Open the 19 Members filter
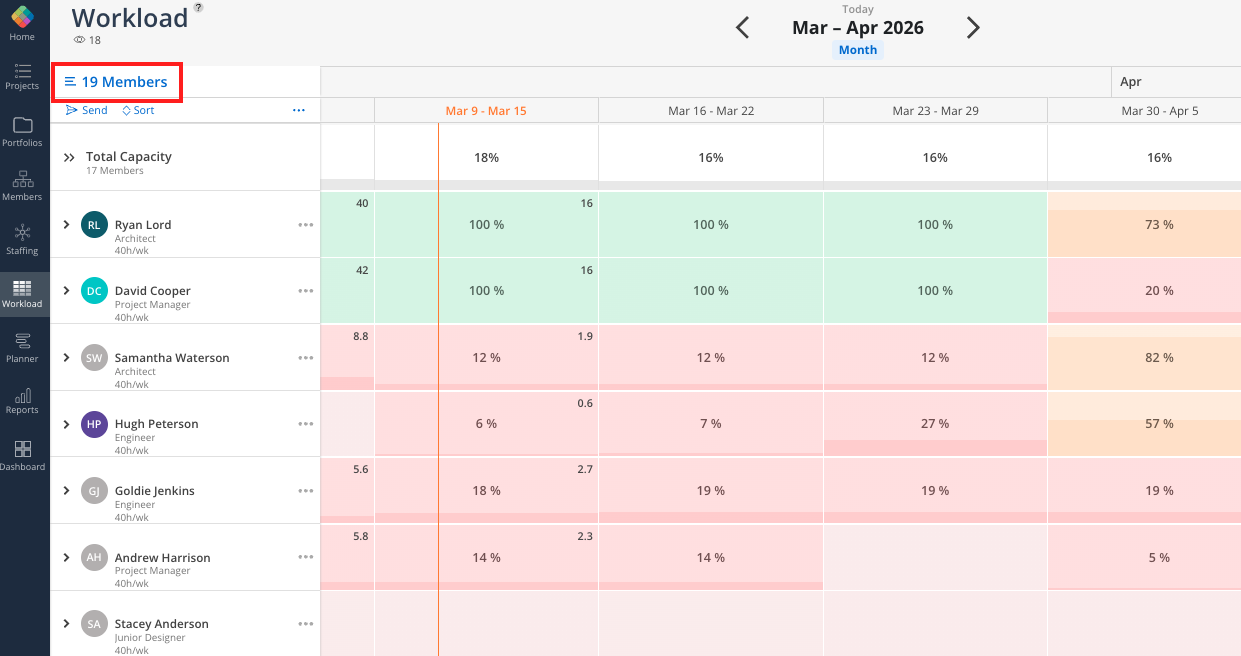The width and height of the screenshot is (1241, 656). 116,82
